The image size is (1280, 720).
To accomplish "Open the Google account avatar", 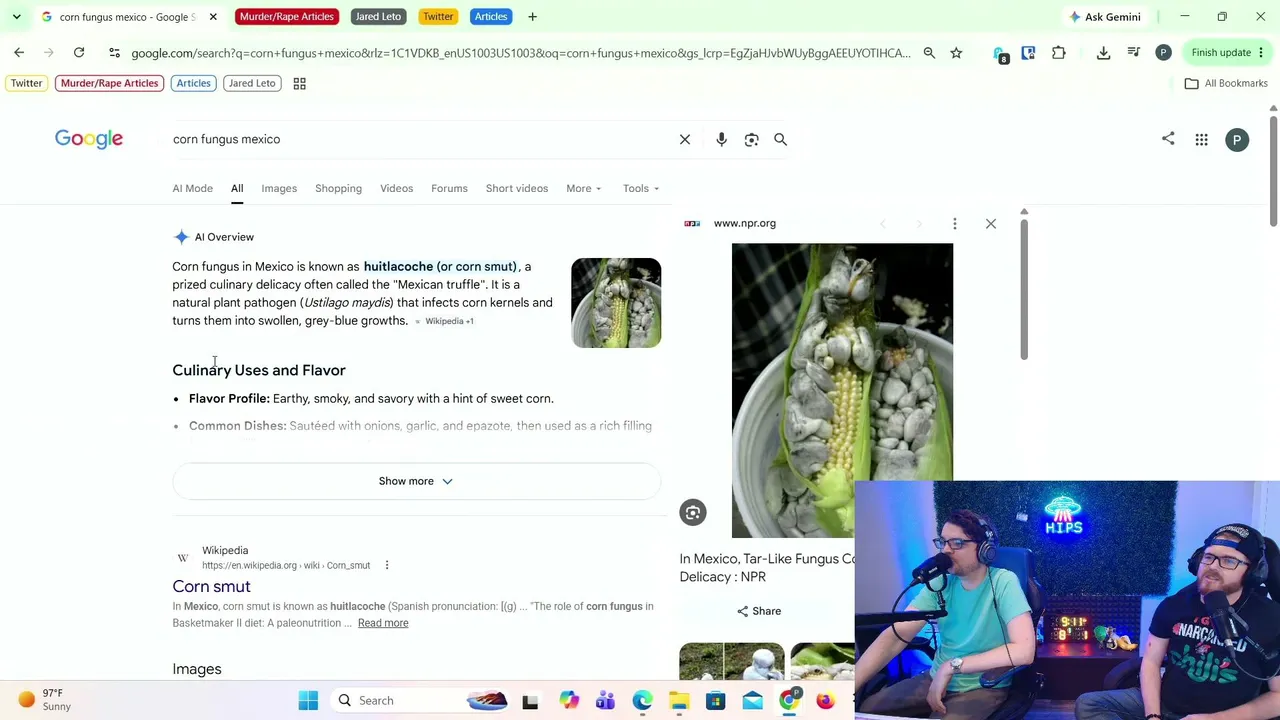I will tap(1237, 140).
